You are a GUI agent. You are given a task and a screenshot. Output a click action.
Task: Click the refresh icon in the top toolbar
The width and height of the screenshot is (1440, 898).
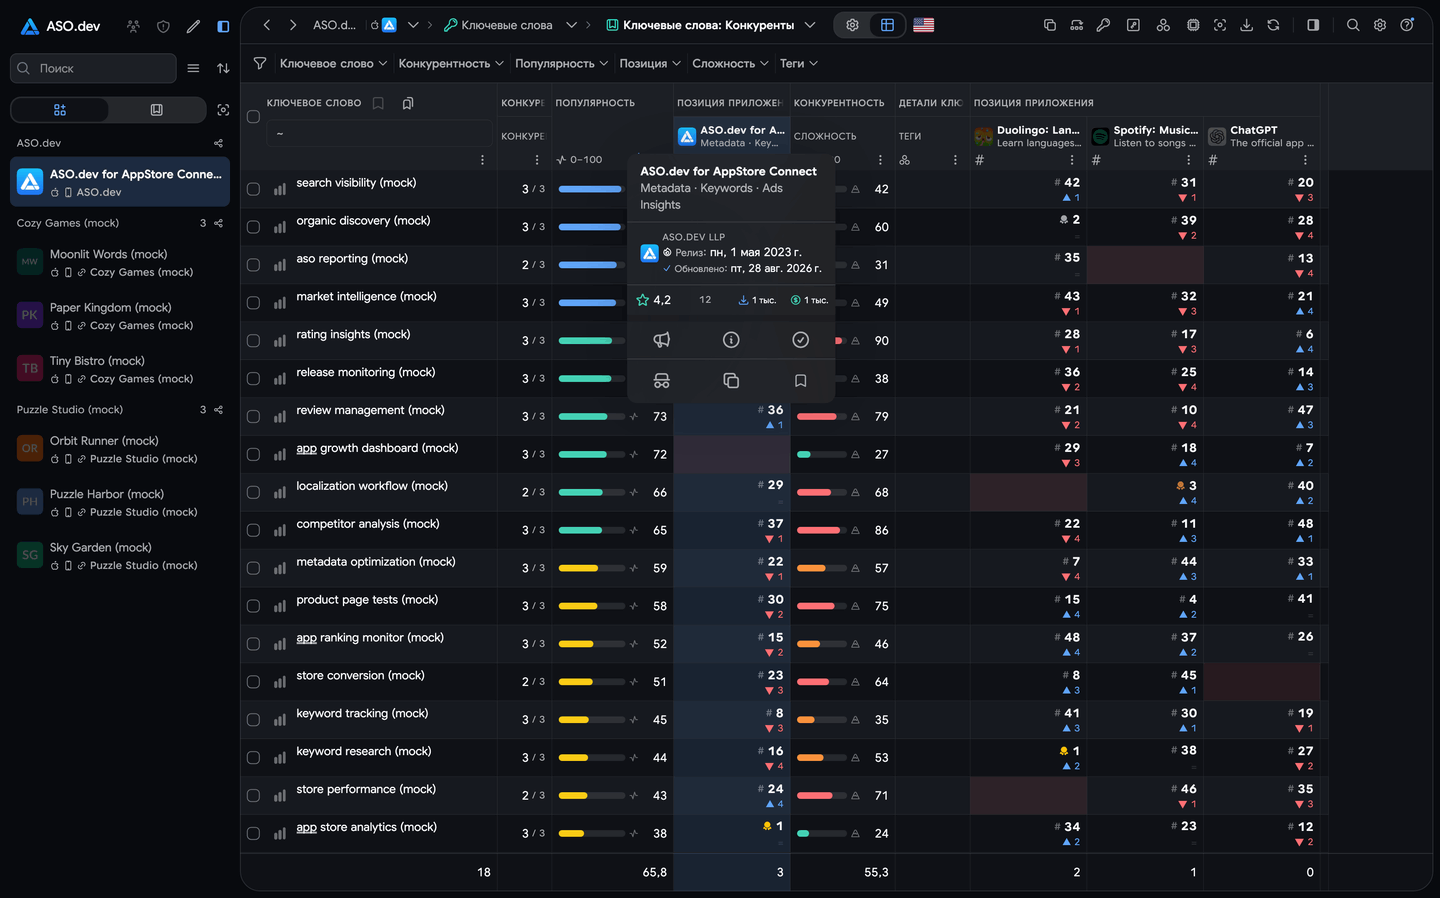click(x=1273, y=25)
